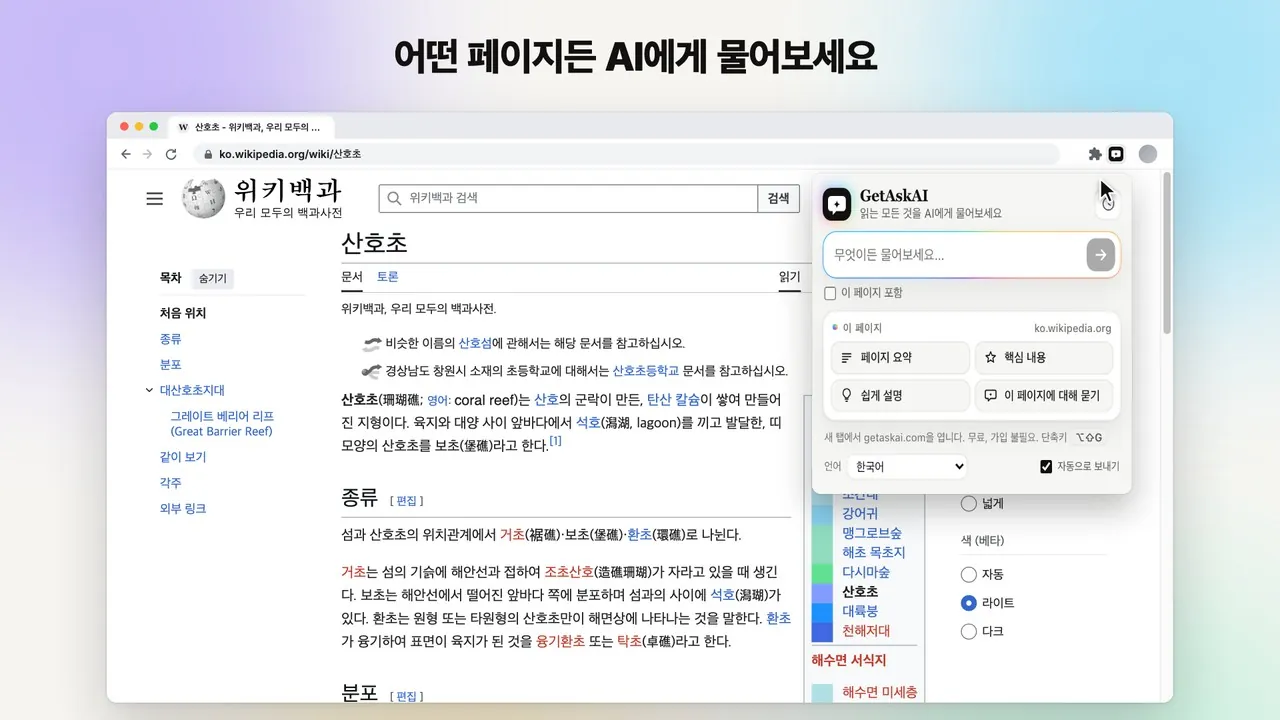The width and height of the screenshot is (1280, 720).
Task: Open the 한국어 language dropdown
Action: pos(907,466)
